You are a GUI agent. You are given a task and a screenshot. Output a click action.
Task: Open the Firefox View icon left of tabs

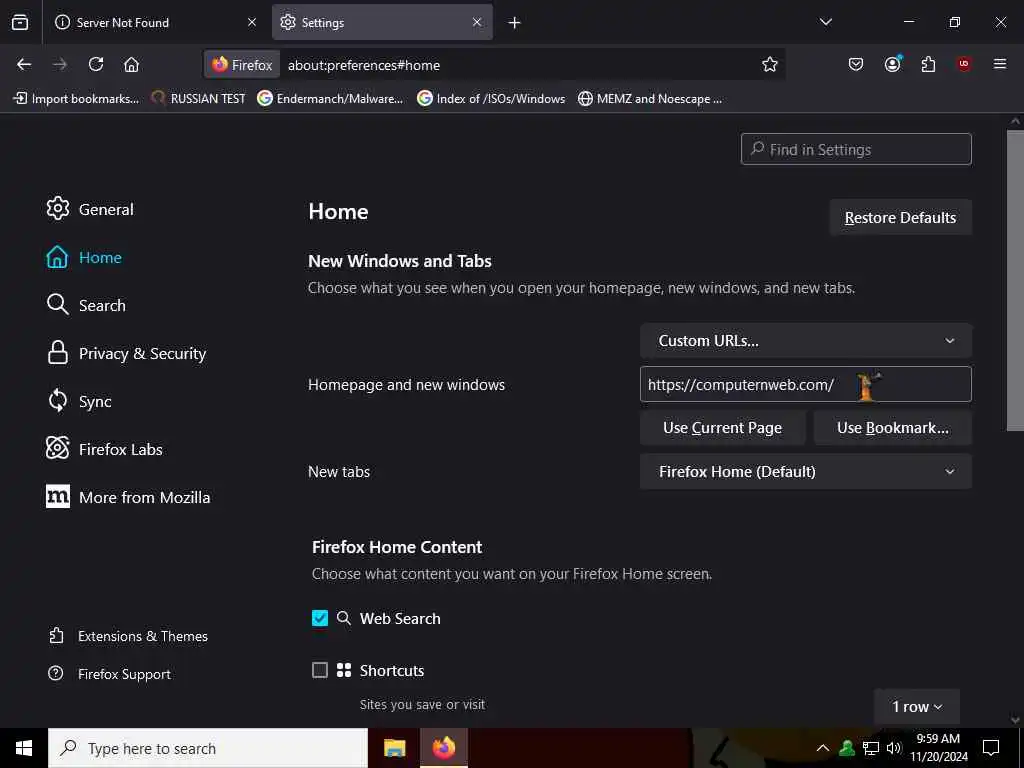[x=20, y=22]
